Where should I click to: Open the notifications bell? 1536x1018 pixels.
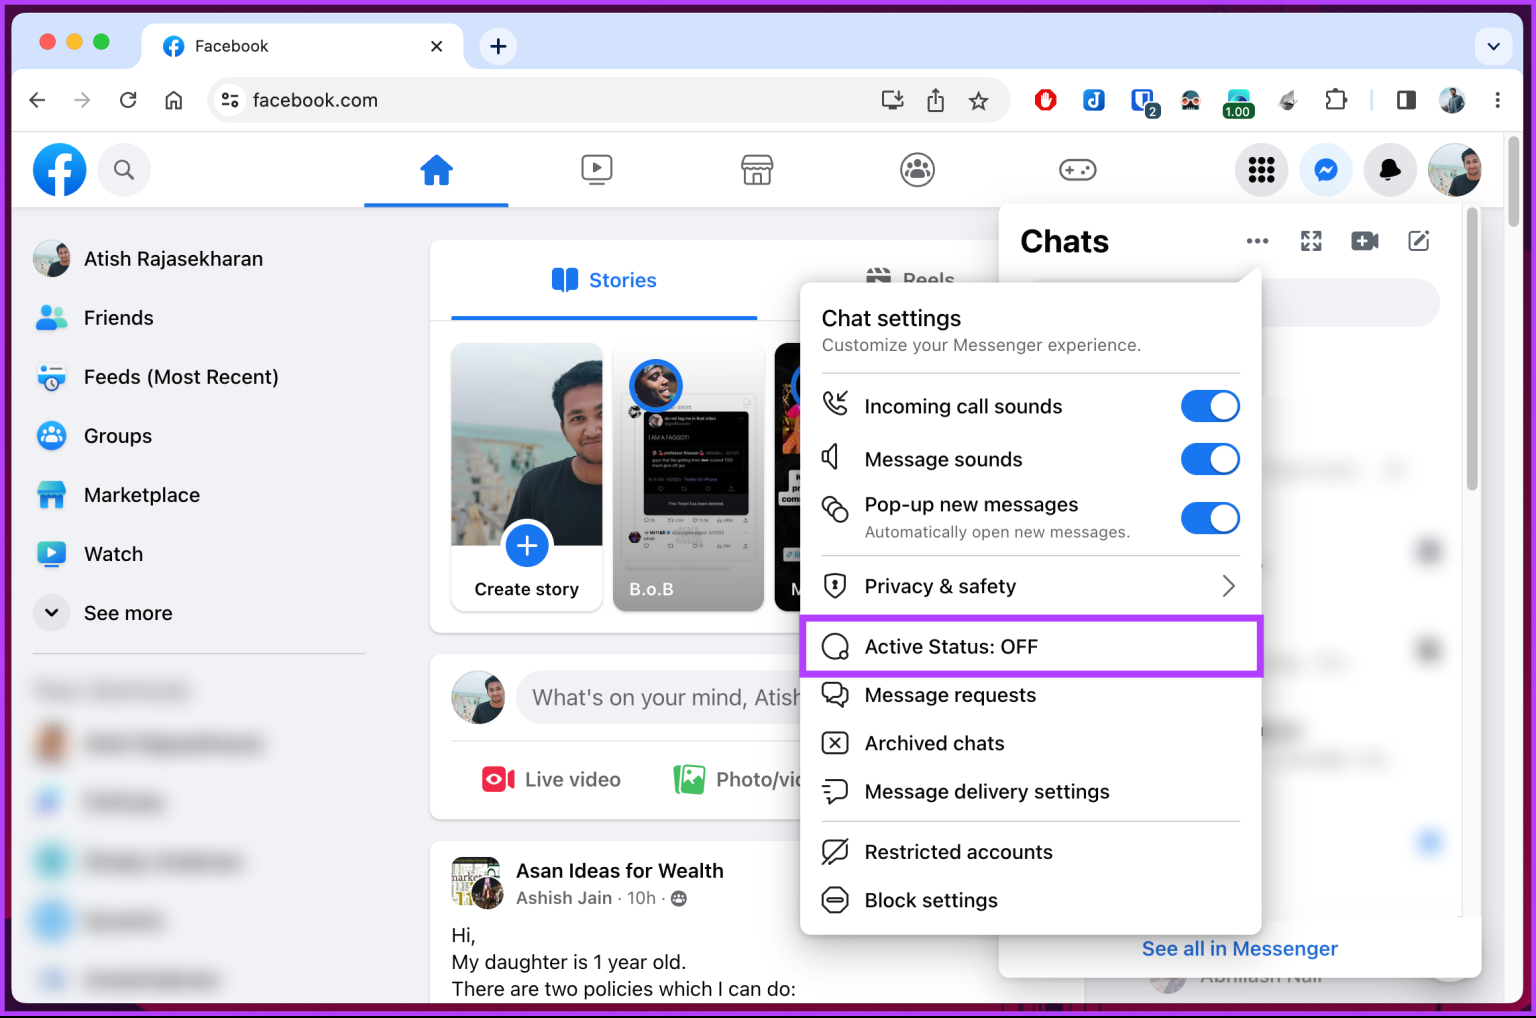1390,170
